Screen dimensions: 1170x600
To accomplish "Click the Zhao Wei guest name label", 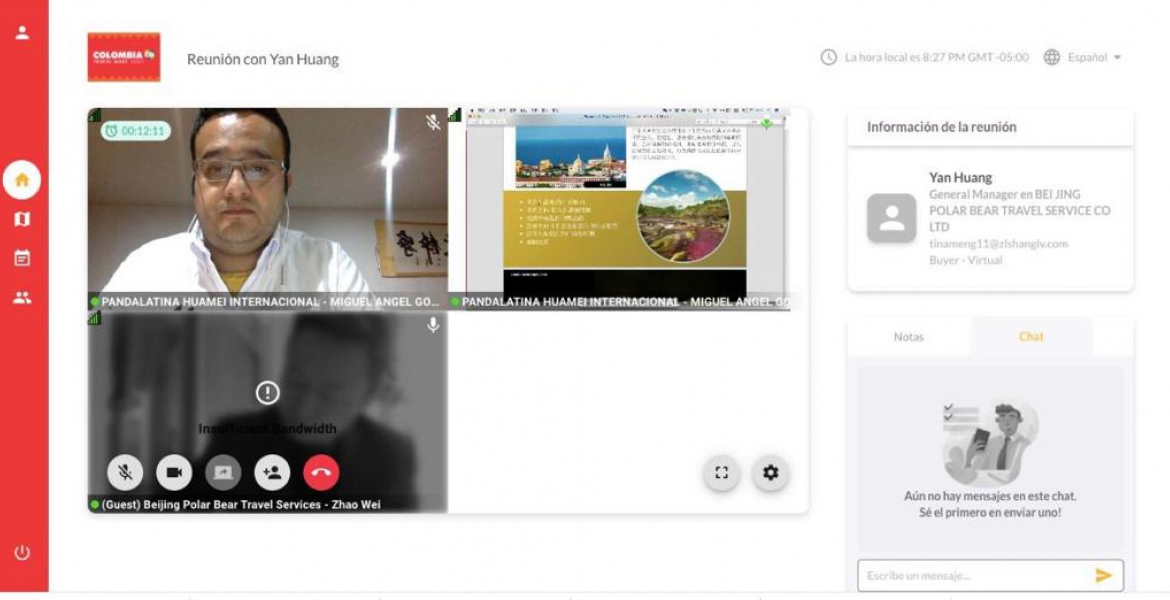I will pos(241,504).
